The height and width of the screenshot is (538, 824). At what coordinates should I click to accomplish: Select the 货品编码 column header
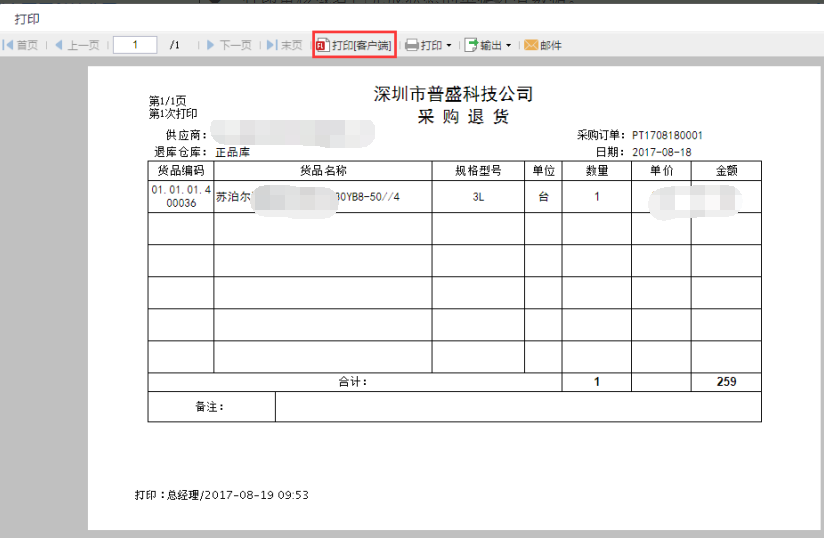180,171
